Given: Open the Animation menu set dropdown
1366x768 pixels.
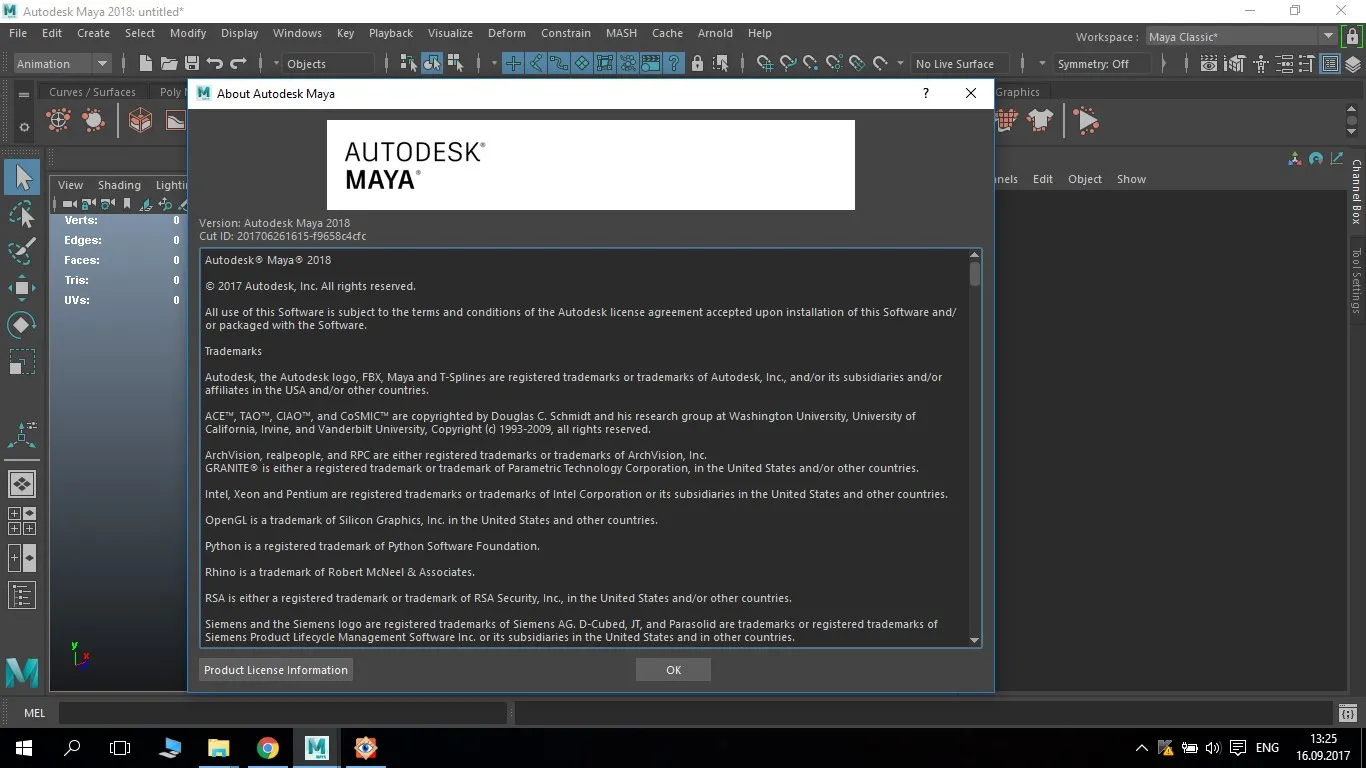Looking at the screenshot, I should click(x=62, y=63).
